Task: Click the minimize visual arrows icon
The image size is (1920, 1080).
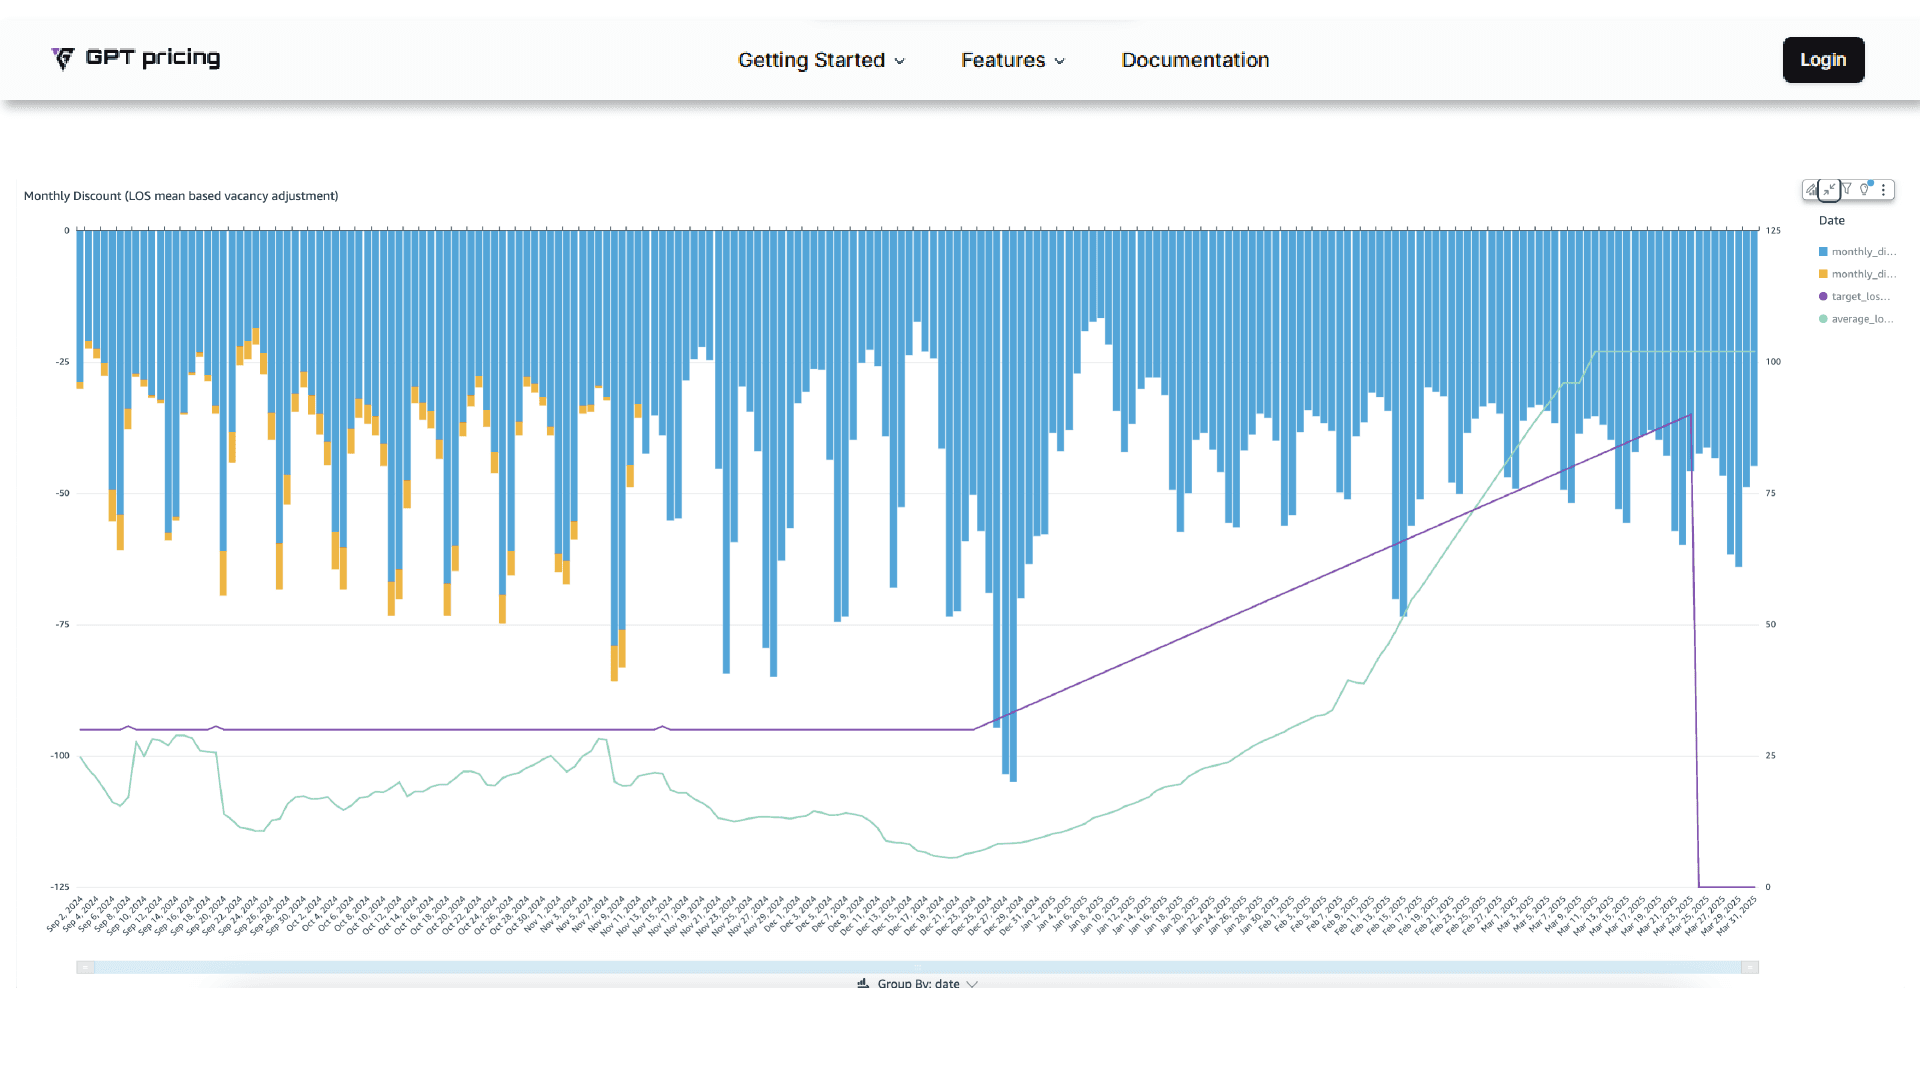Action: [1829, 190]
